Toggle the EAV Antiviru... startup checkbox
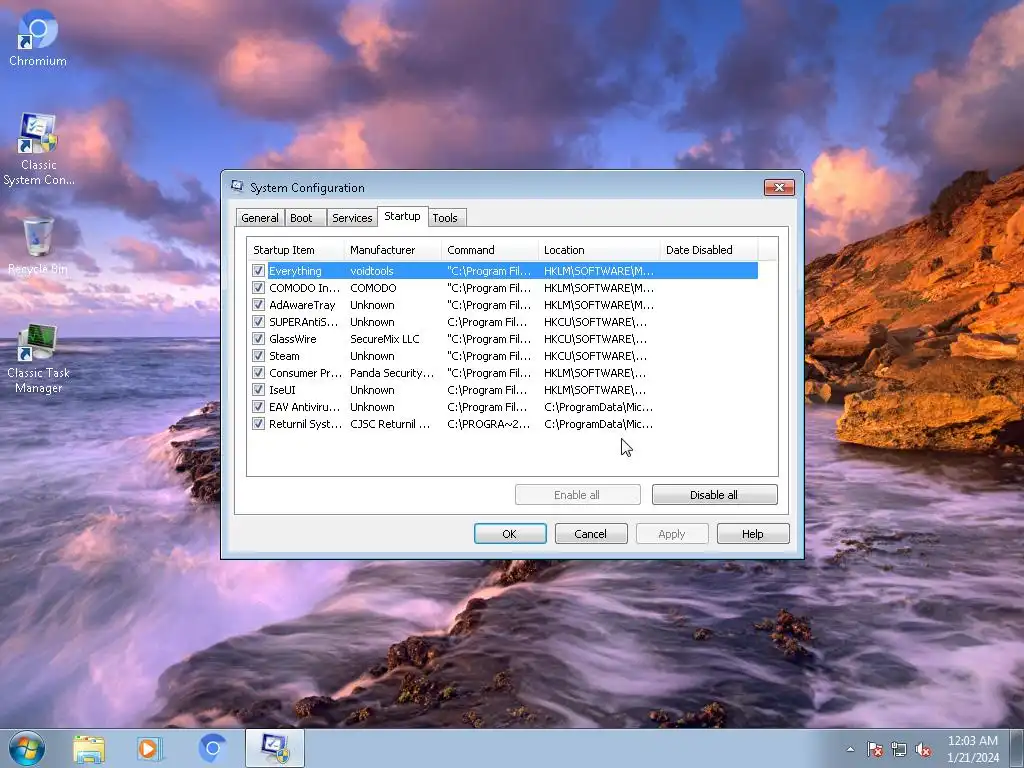This screenshot has width=1024, height=768. click(x=258, y=406)
